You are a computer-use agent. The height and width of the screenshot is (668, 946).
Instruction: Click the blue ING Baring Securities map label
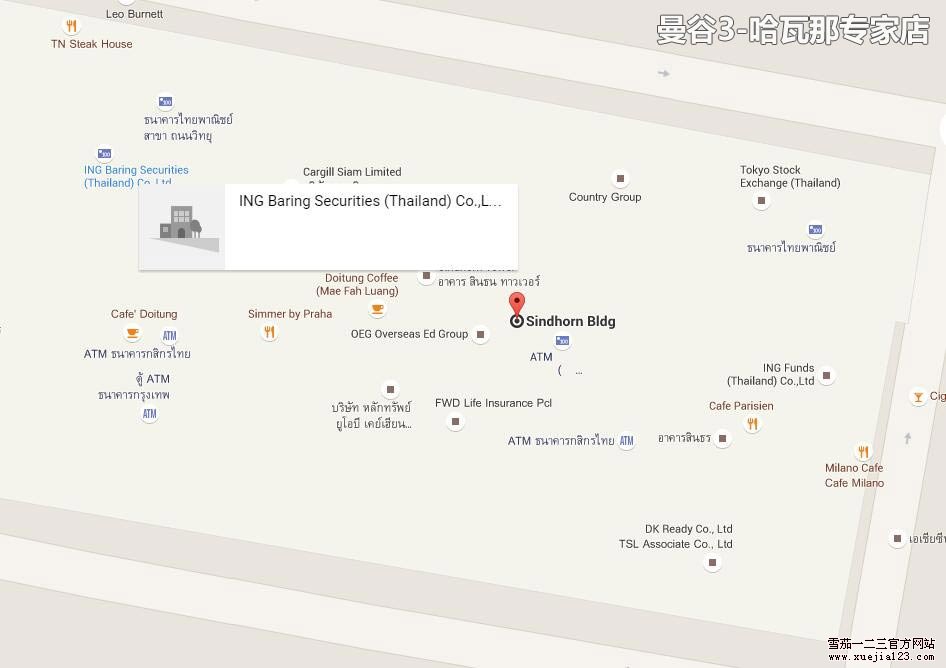[x=136, y=176]
